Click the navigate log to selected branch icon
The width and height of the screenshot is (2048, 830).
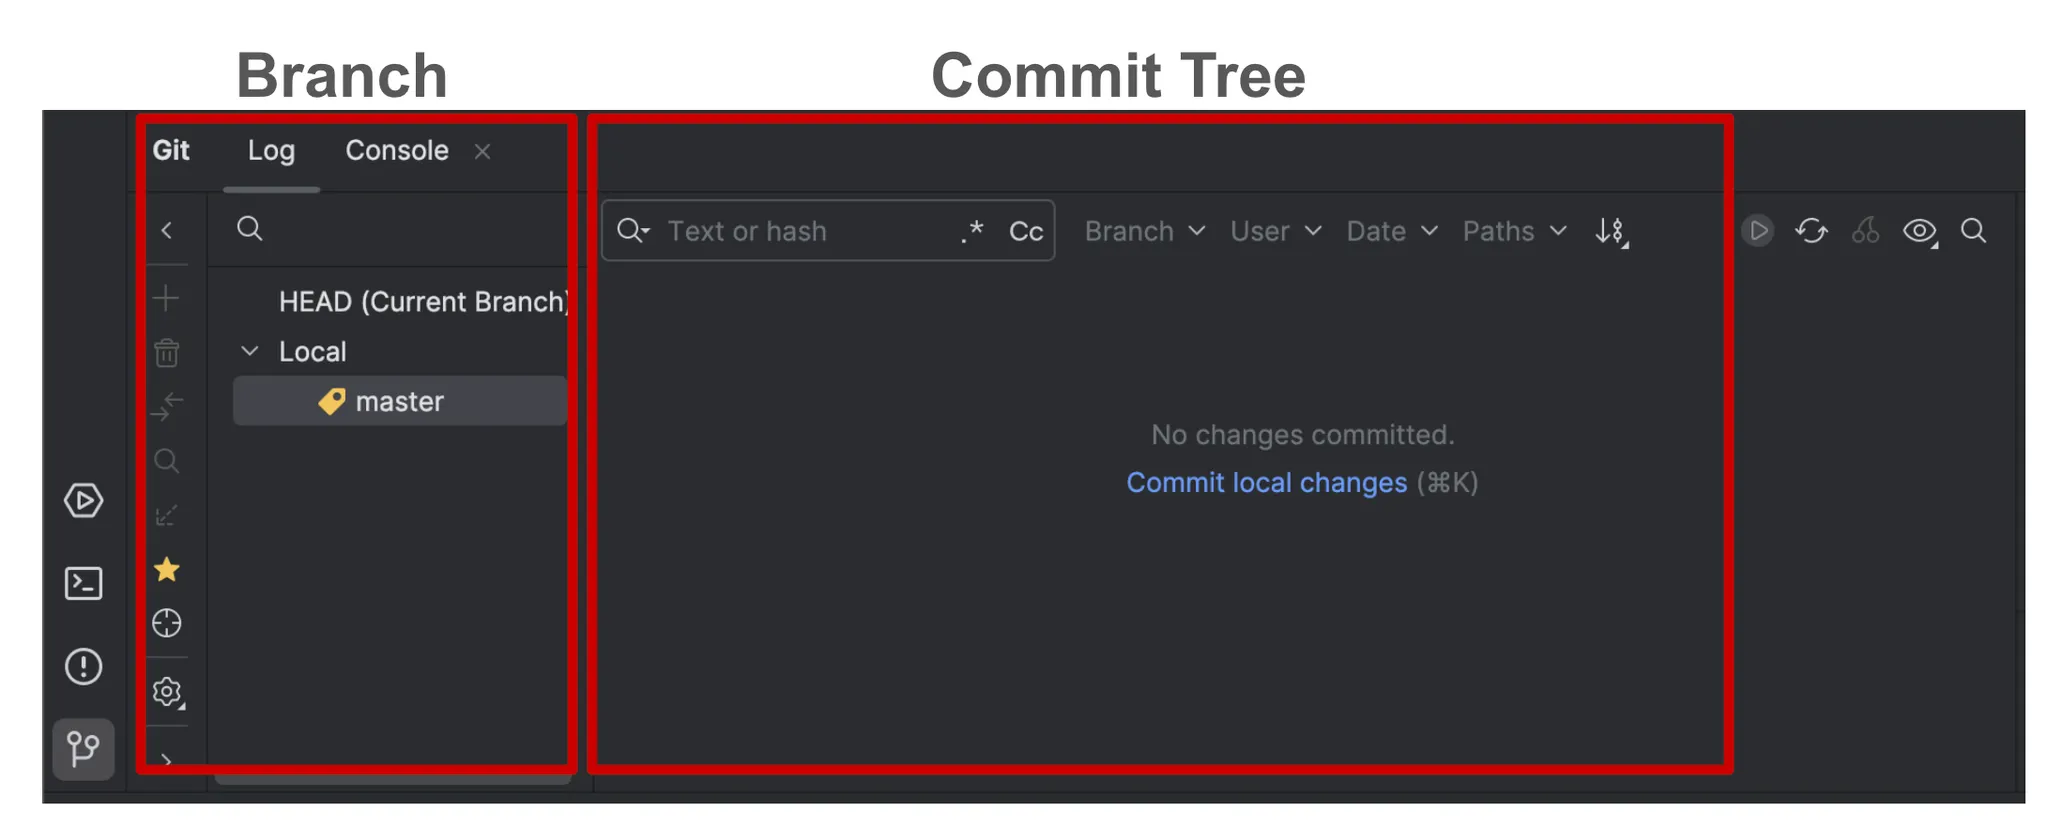click(x=167, y=624)
